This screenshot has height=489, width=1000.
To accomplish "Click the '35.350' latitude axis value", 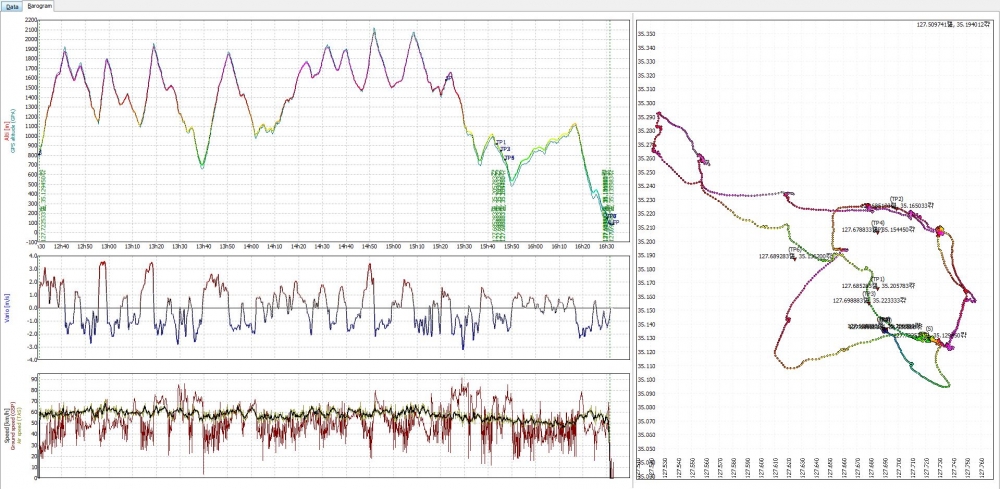I will [x=646, y=34].
